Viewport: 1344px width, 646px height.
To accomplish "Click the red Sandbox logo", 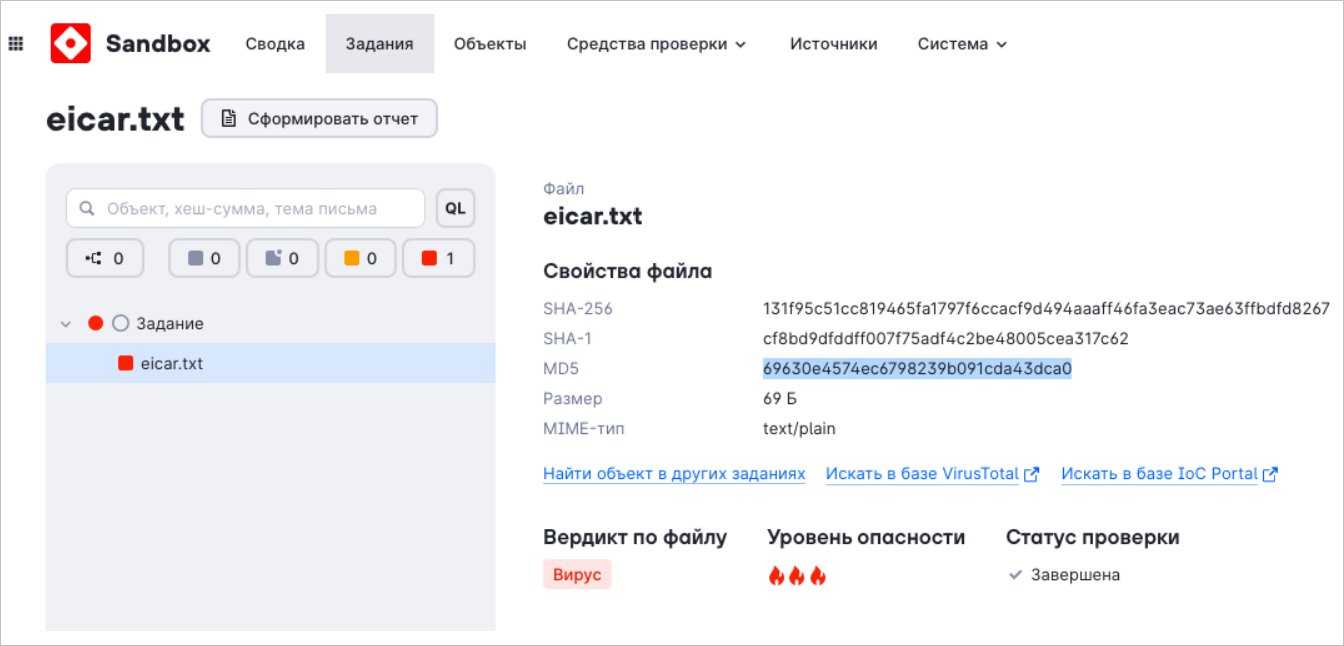I will (x=71, y=44).
